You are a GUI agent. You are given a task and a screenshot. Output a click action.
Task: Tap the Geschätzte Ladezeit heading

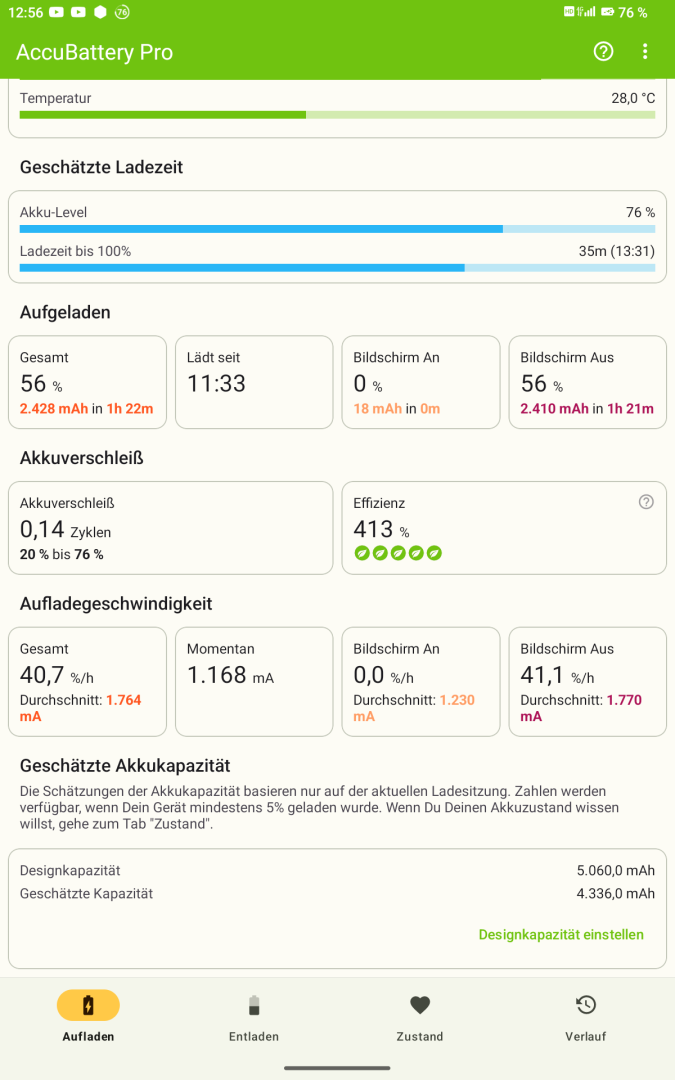click(x=101, y=167)
